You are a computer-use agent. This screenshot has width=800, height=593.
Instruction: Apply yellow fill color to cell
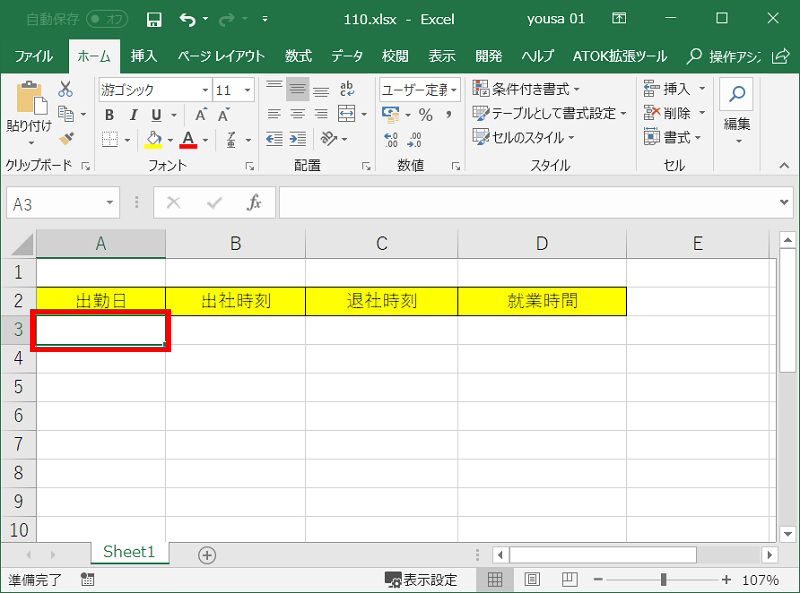point(154,139)
